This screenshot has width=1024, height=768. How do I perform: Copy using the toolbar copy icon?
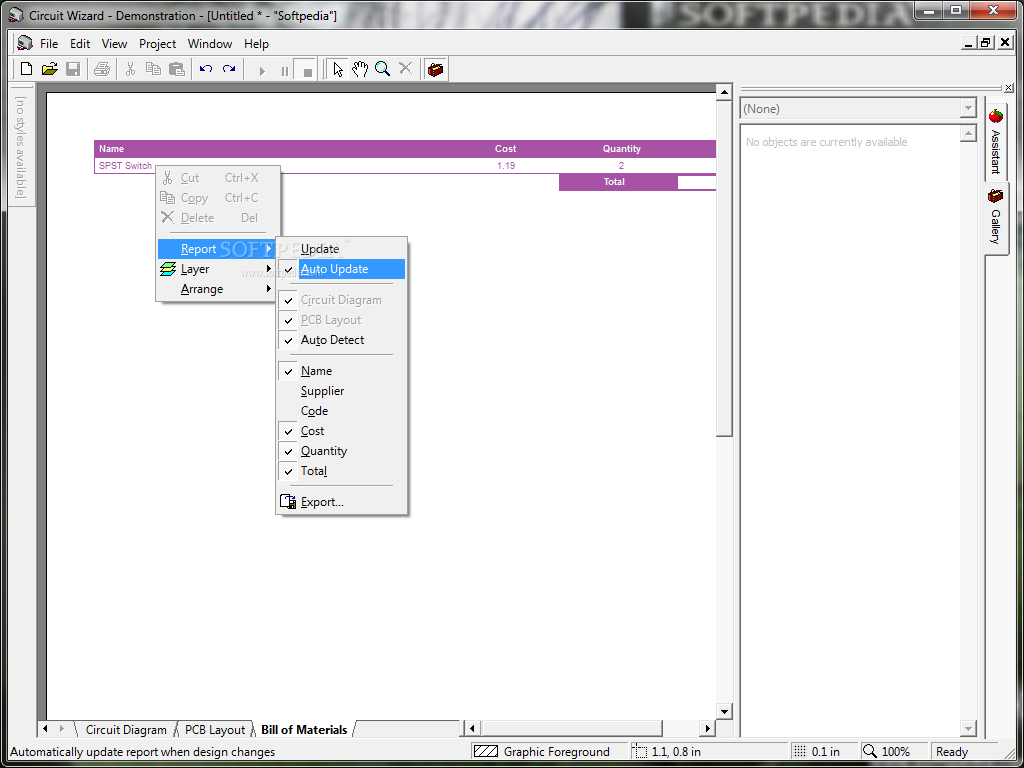coord(153,69)
